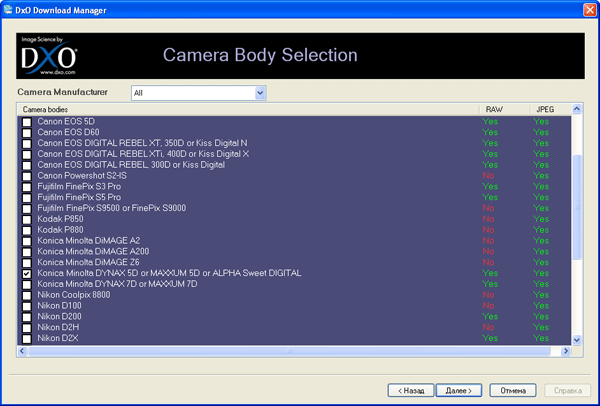Click RAW 'Yes' value for Nikon D200

pos(490,316)
